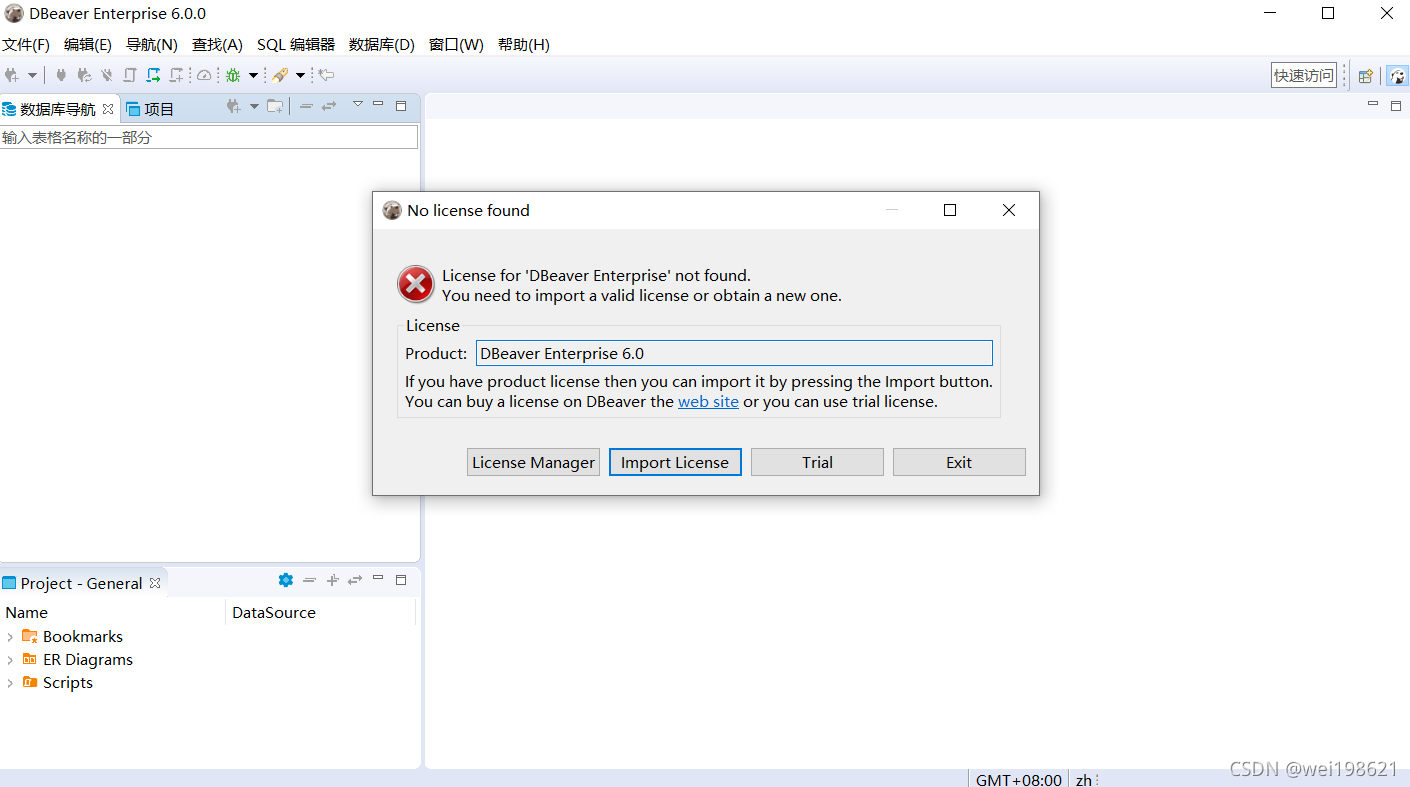Image resolution: width=1410 pixels, height=787 pixels.
Task: Click the green bug Debug icon
Action: pyautogui.click(x=233, y=75)
